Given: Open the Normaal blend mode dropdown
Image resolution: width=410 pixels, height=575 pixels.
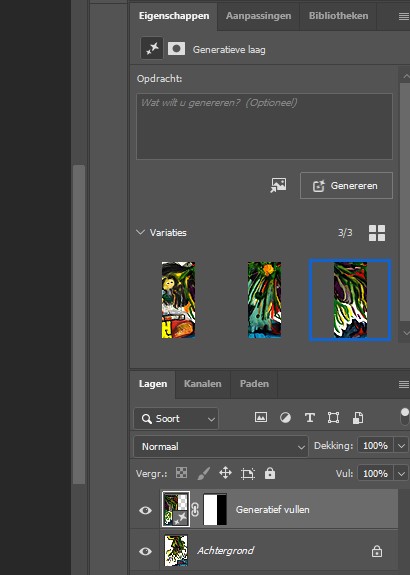Looking at the screenshot, I should pos(221,446).
